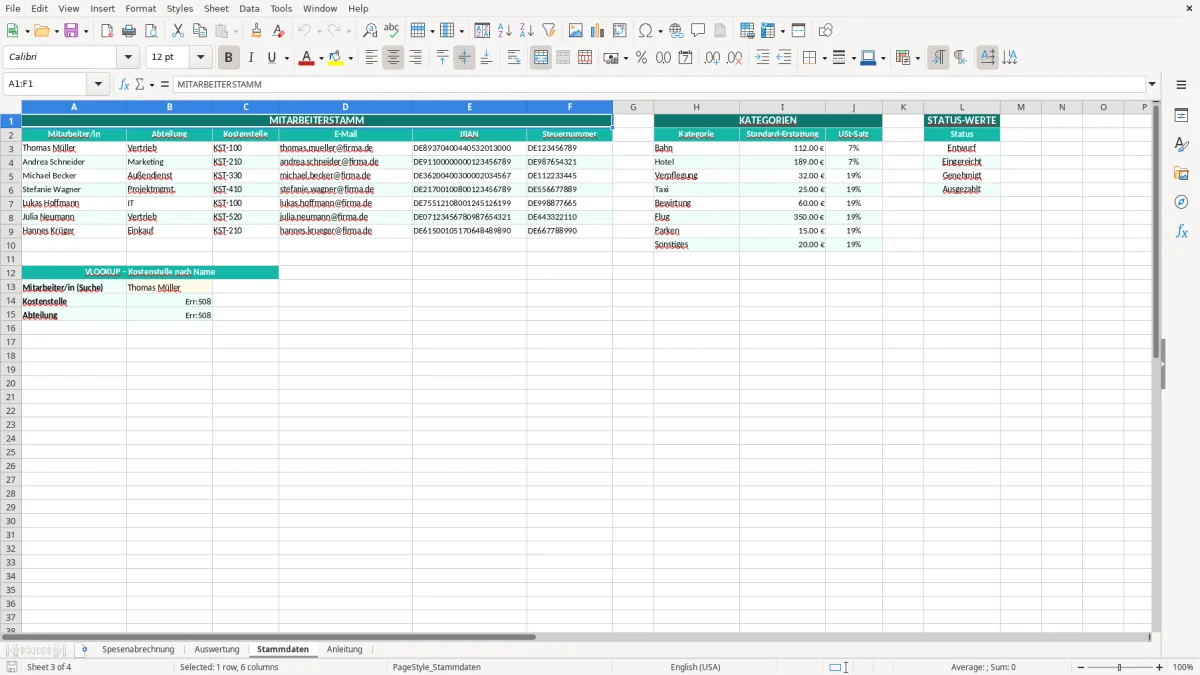Click the Clone Formatting paintbrush icon
Image resolution: width=1200 pixels, height=675 pixels.
(256, 31)
